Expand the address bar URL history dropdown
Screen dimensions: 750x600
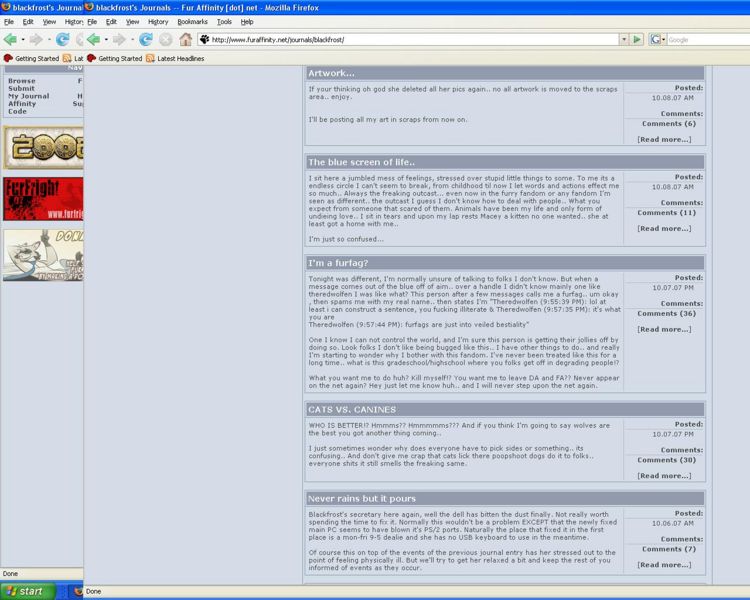pos(623,40)
